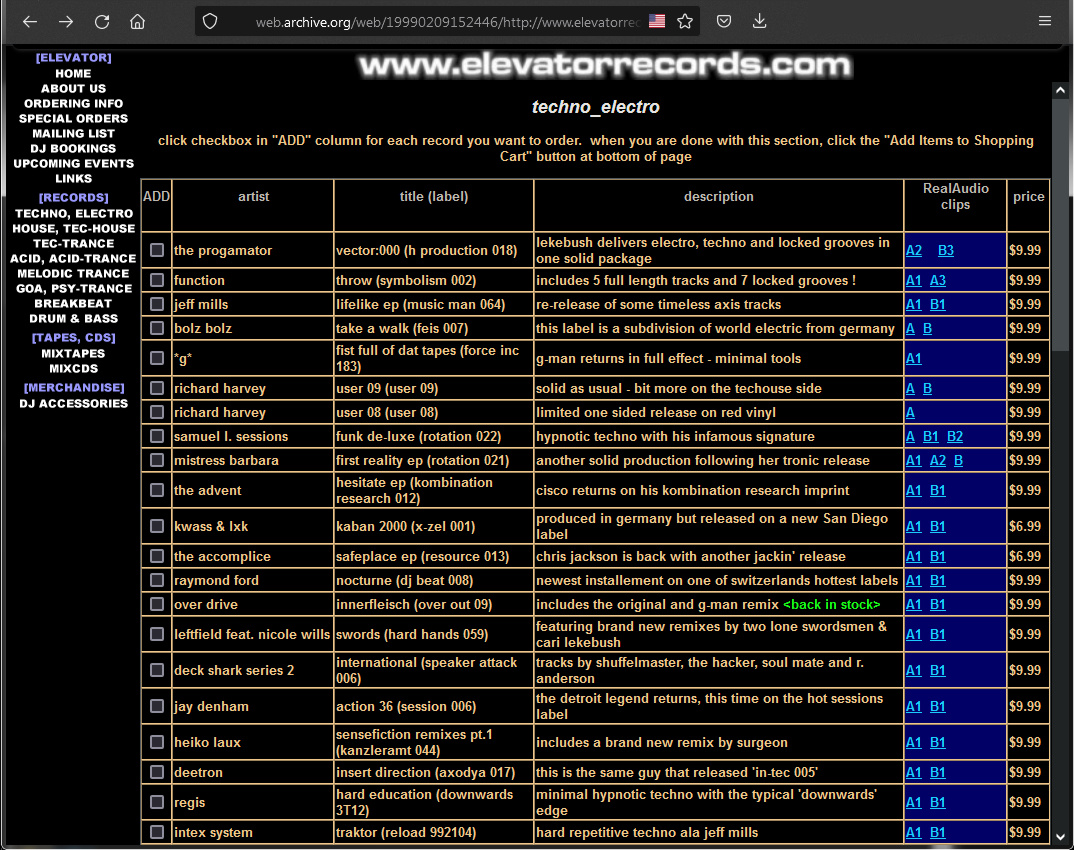Play clip B for bolz bolz
Image resolution: width=1074 pixels, height=850 pixels.
click(927, 328)
